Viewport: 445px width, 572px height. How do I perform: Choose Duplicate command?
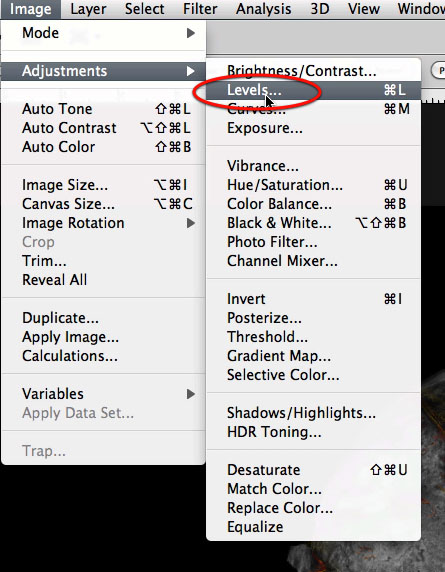click(x=104, y=318)
